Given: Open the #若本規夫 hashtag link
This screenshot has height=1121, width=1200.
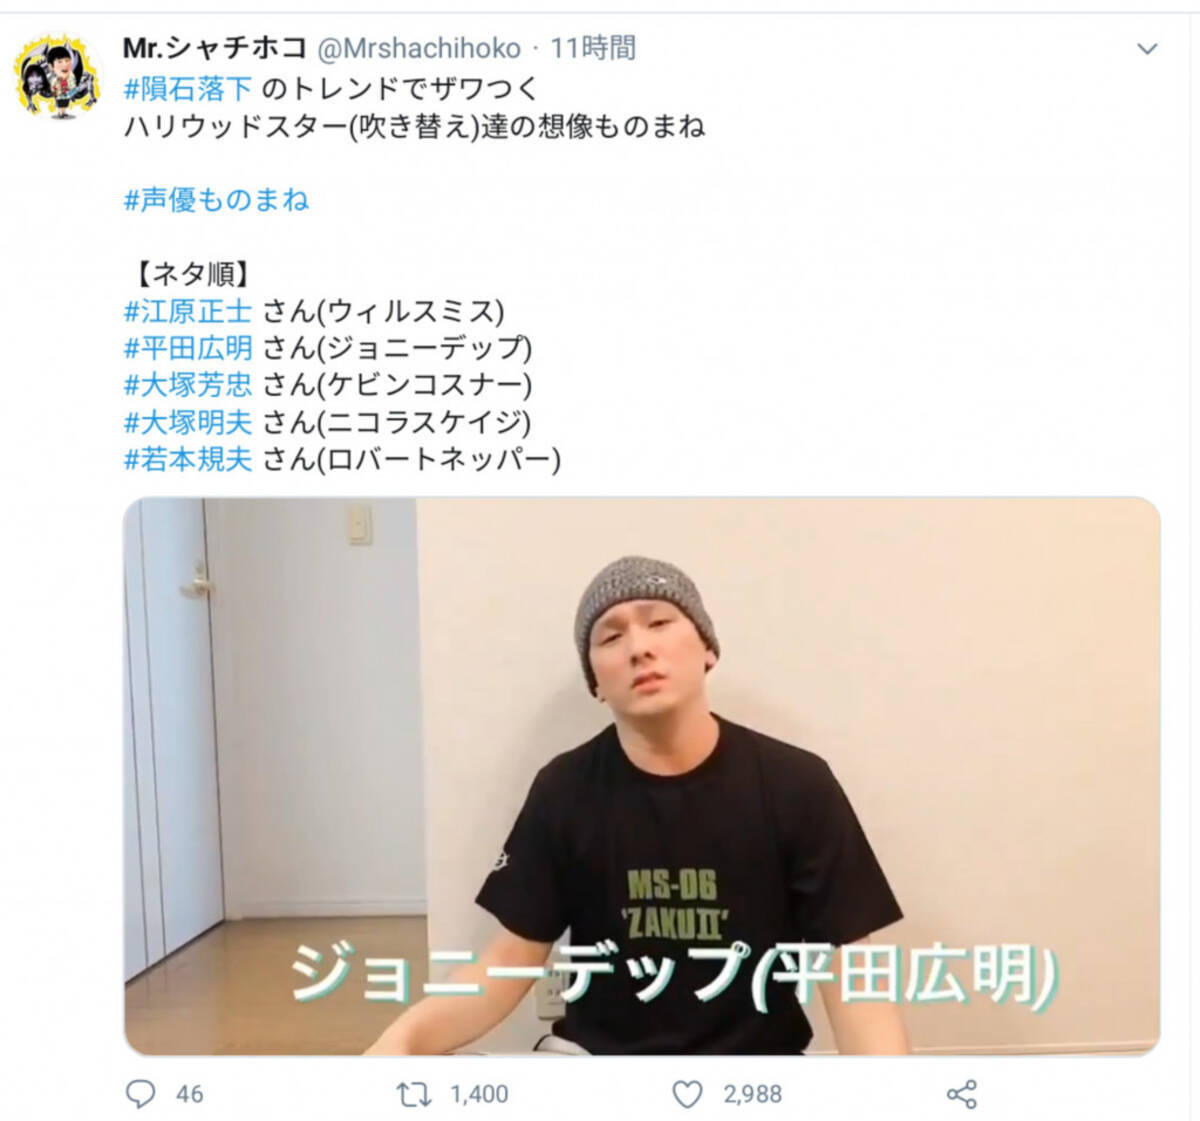Looking at the screenshot, I should tap(188, 459).
